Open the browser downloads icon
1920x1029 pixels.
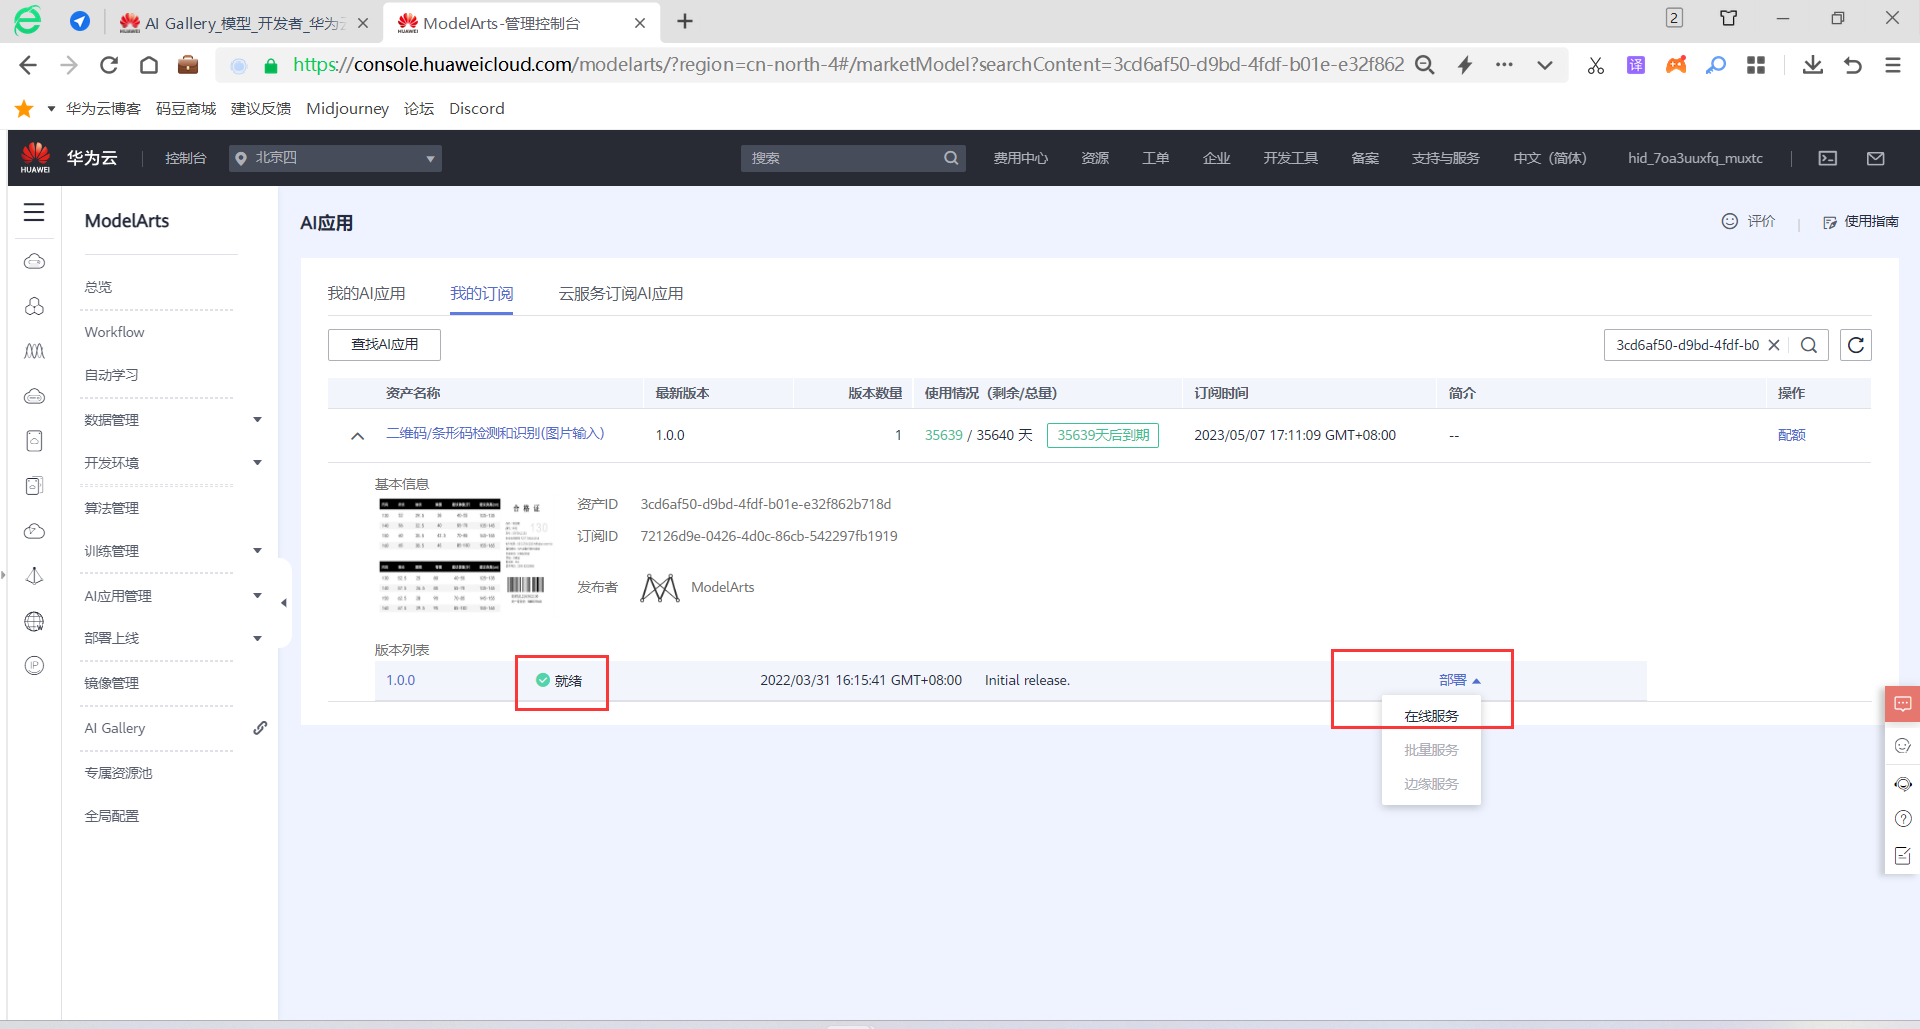point(1812,65)
